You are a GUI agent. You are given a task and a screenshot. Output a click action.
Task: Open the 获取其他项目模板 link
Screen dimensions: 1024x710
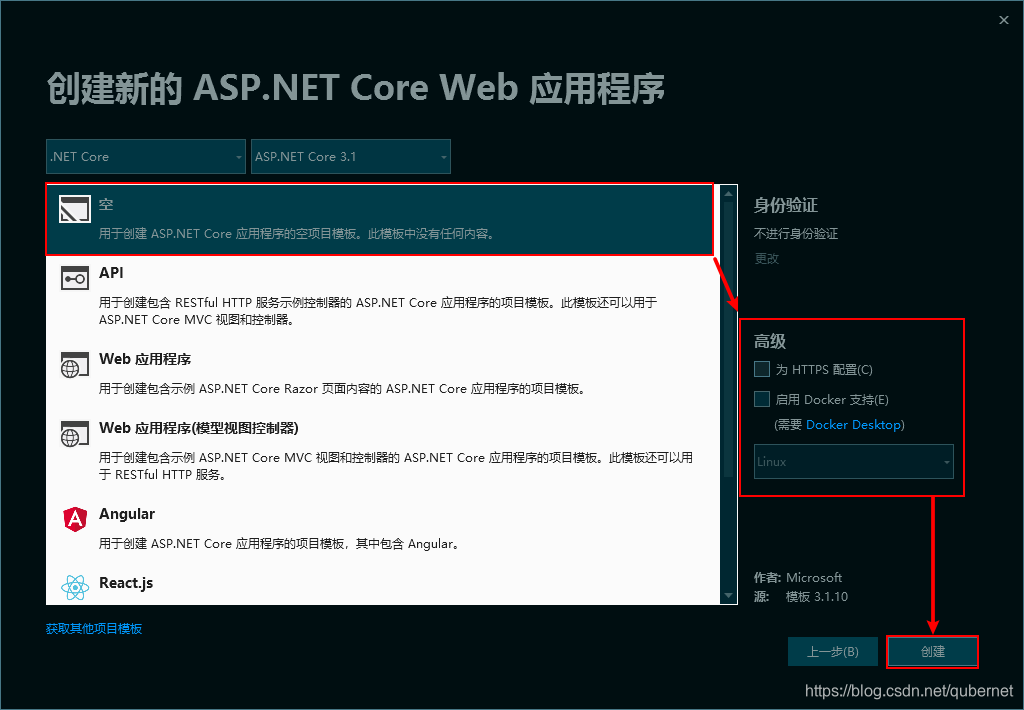[94, 628]
